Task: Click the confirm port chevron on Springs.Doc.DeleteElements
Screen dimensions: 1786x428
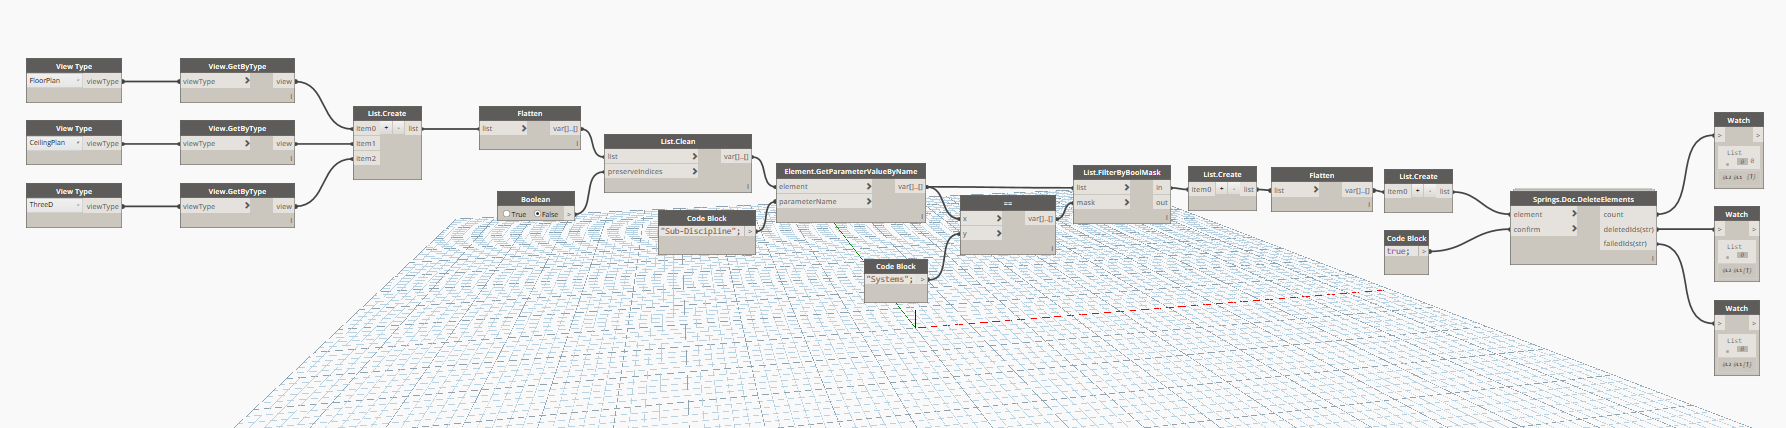Action: coord(1574,229)
